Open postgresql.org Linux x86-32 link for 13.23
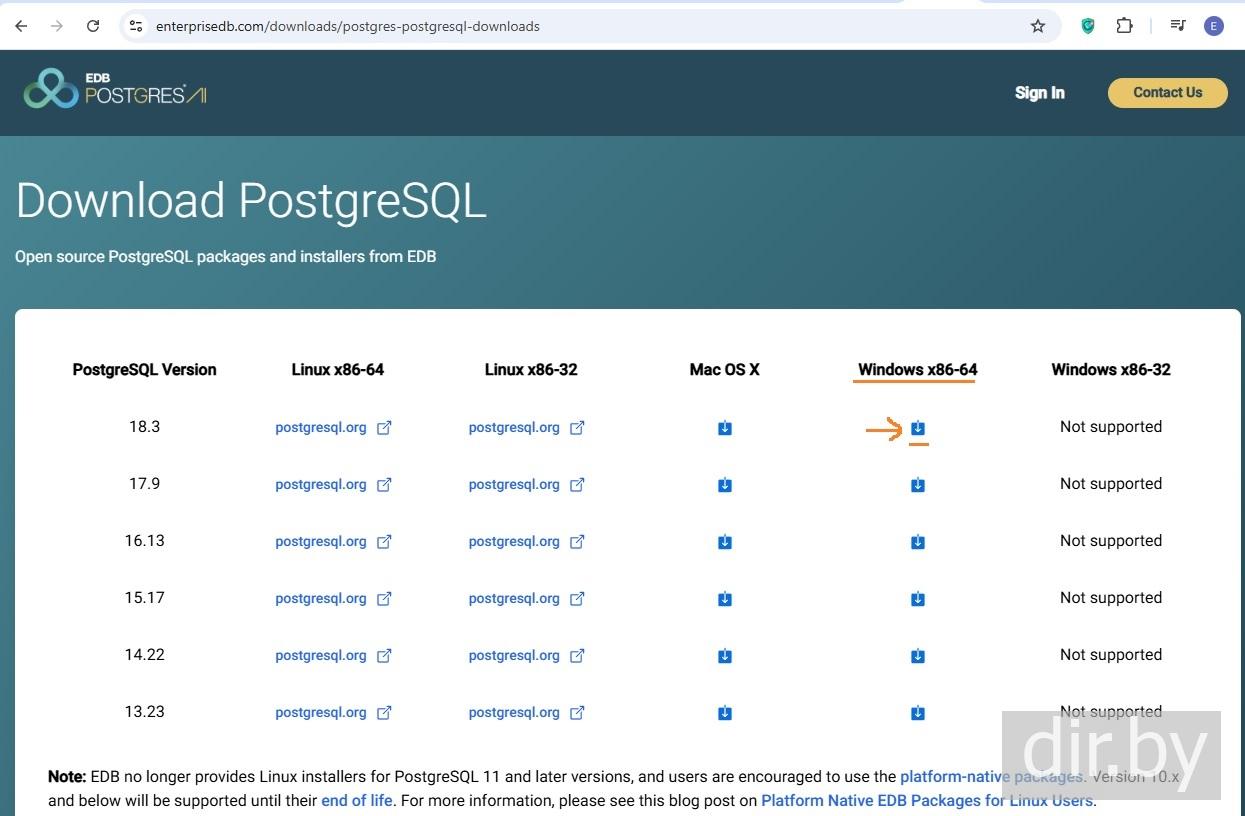Image resolution: width=1245 pixels, height=816 pixels. click(x=526, y=712)
